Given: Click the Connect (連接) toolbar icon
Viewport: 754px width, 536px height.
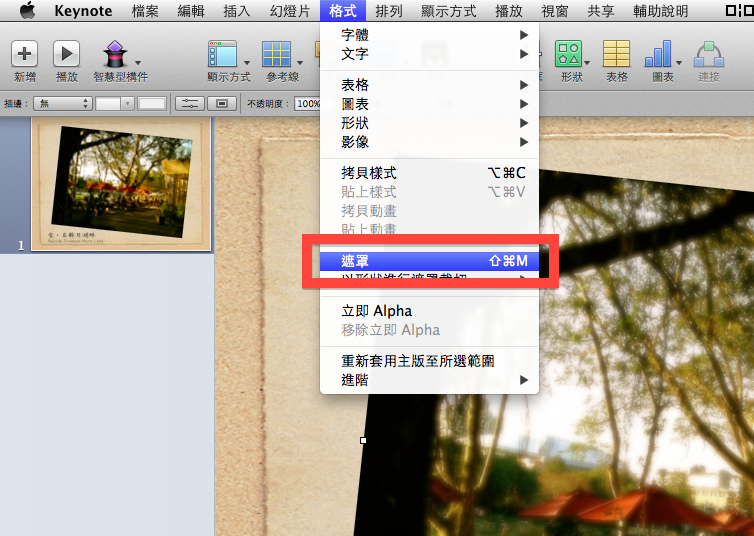Looking at the screenshot, I should pyautogui.click(x=709, y=54).
